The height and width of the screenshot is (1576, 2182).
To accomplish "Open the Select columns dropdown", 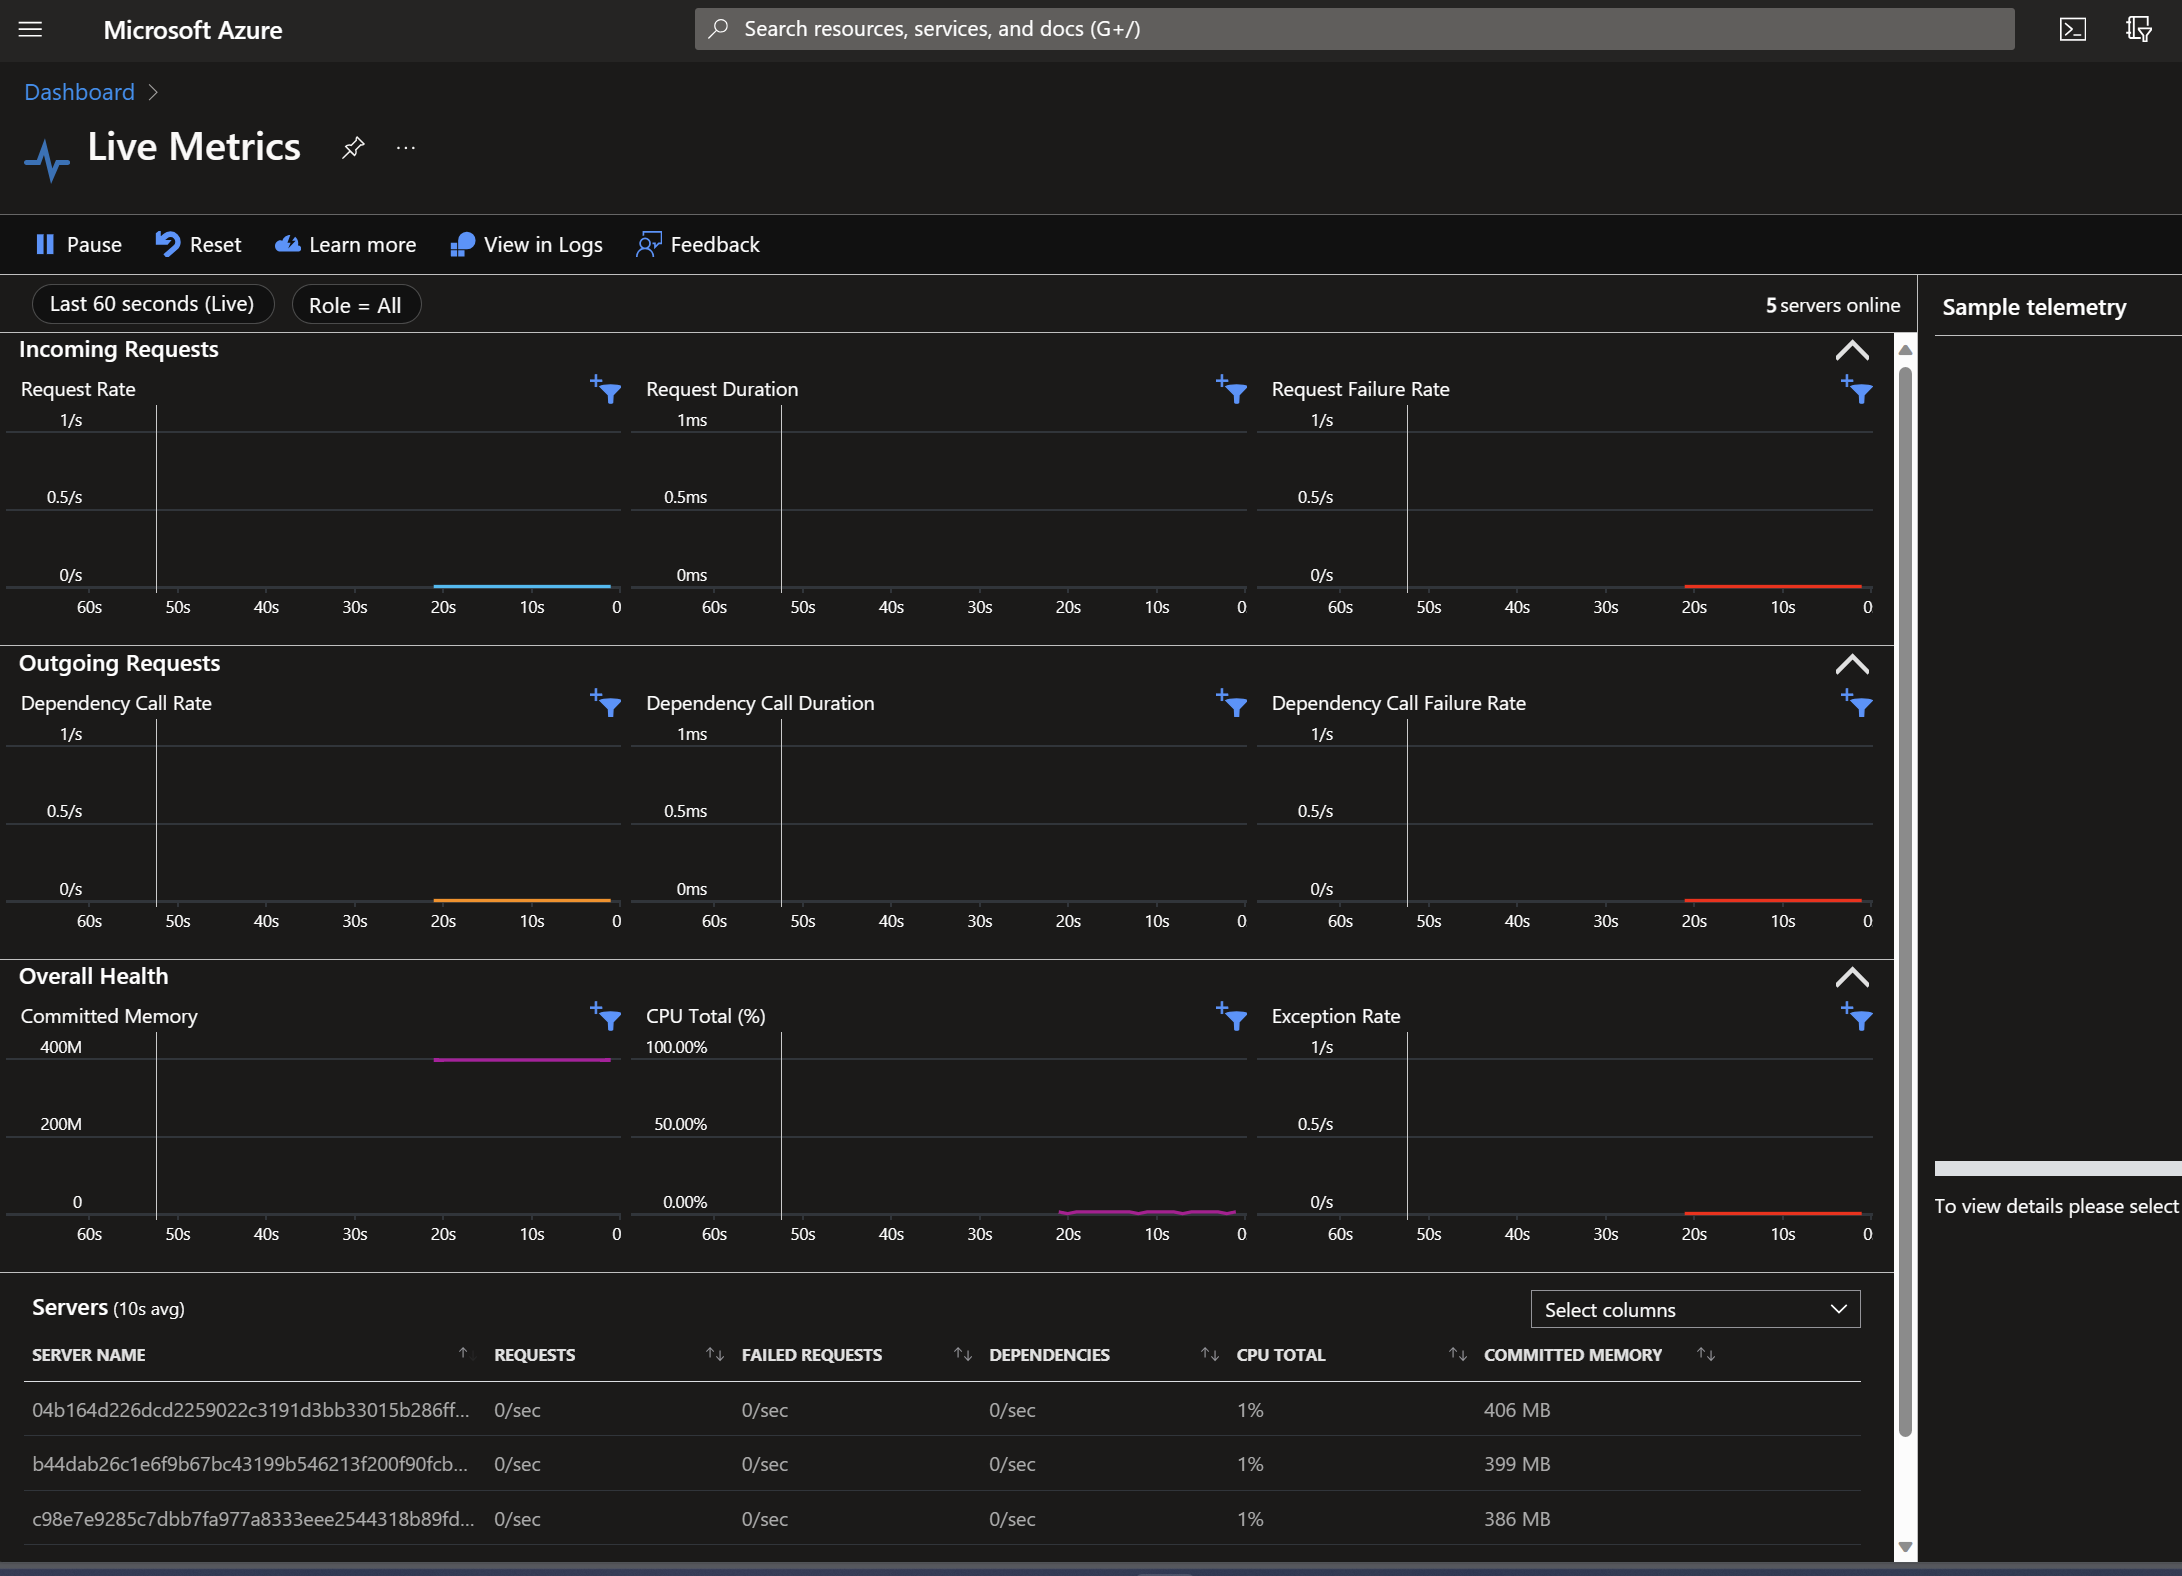I will click(x=1695, y=1310).
